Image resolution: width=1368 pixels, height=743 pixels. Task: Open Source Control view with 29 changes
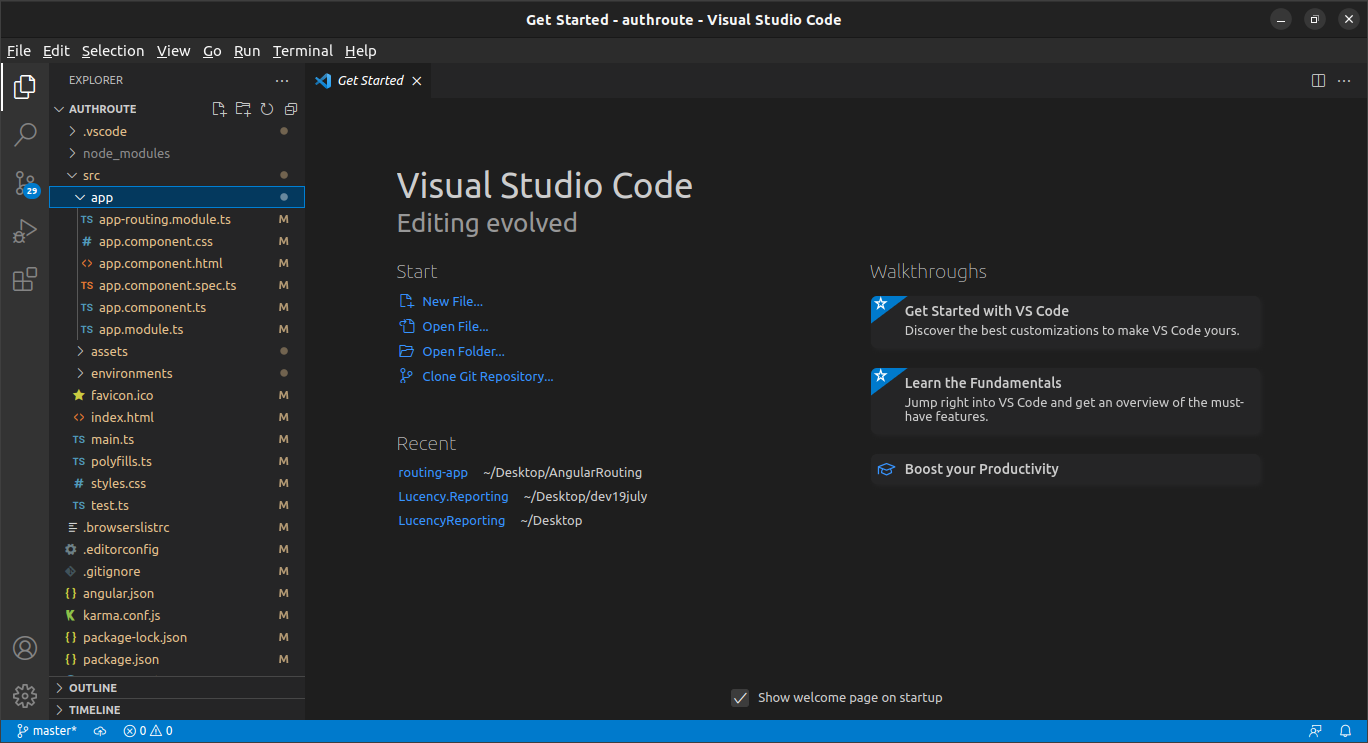[25, 183]
